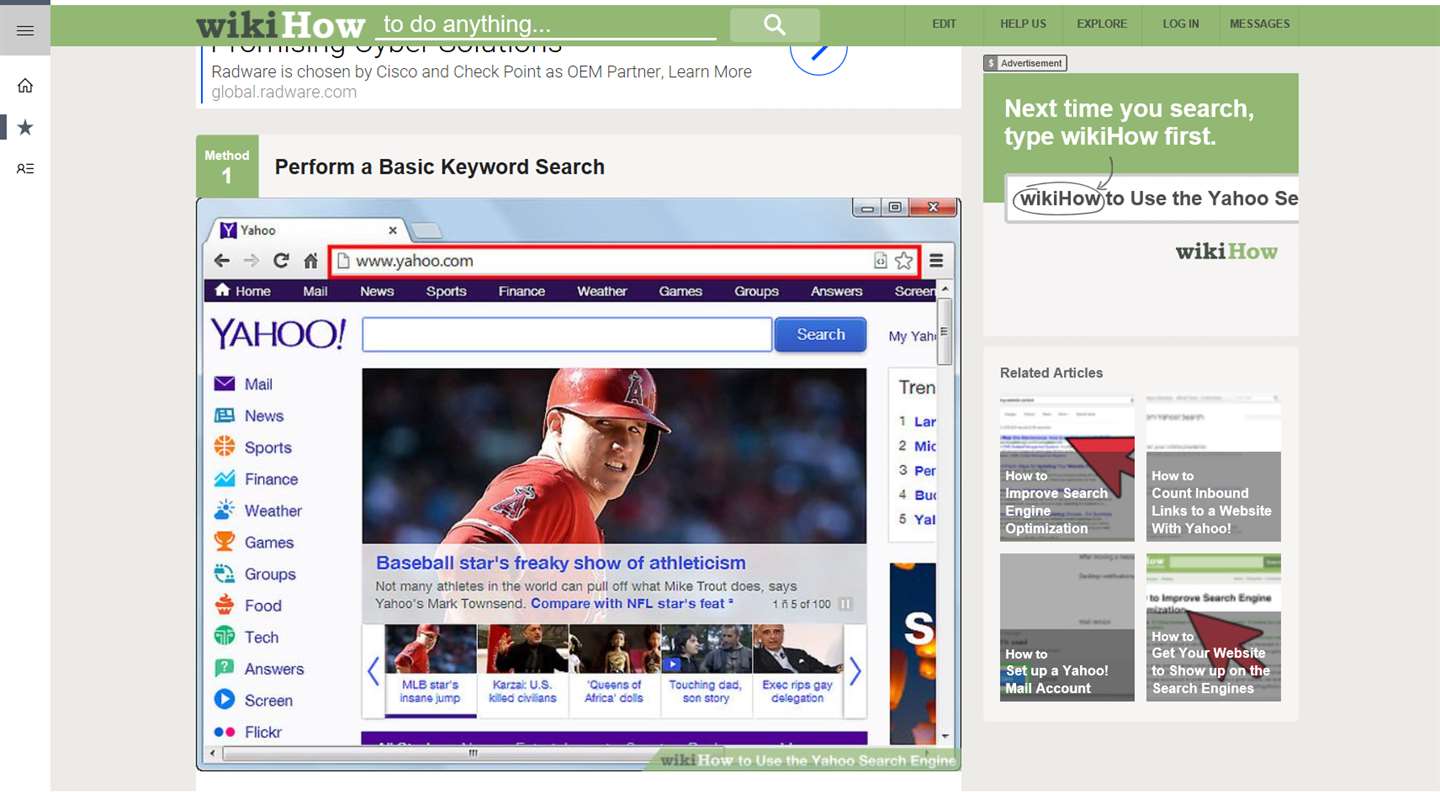
Task: Click the wikiHow 'to do anything...' search field
Action: pyautogui.click(x=546, y=25)
